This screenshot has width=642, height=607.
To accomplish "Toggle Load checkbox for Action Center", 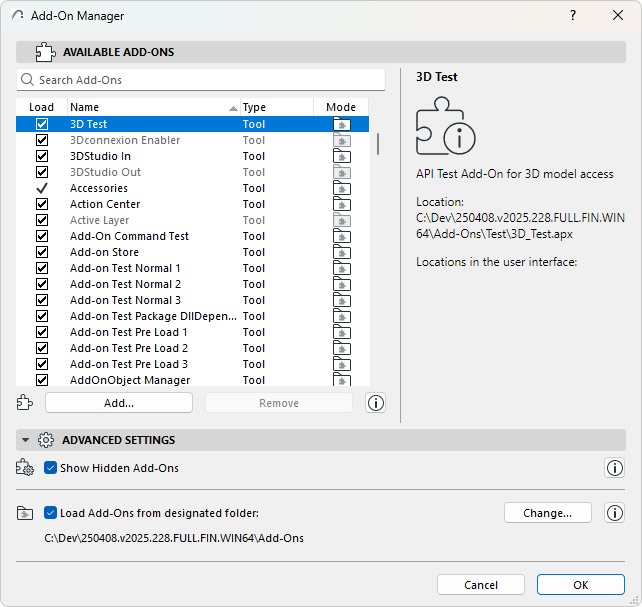I will tap(42, 204).
